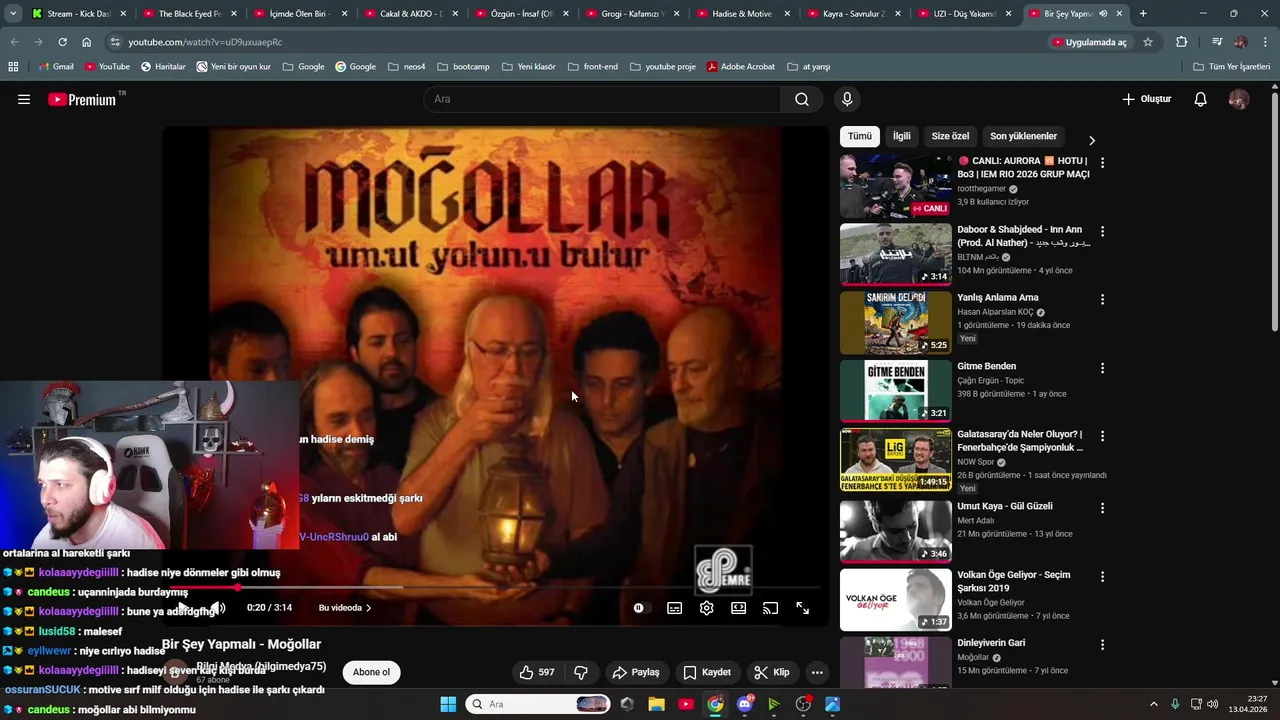1280x720 pixels.
Task: Open options for the CANLI AURORA video
Action: coord(1102,162)
